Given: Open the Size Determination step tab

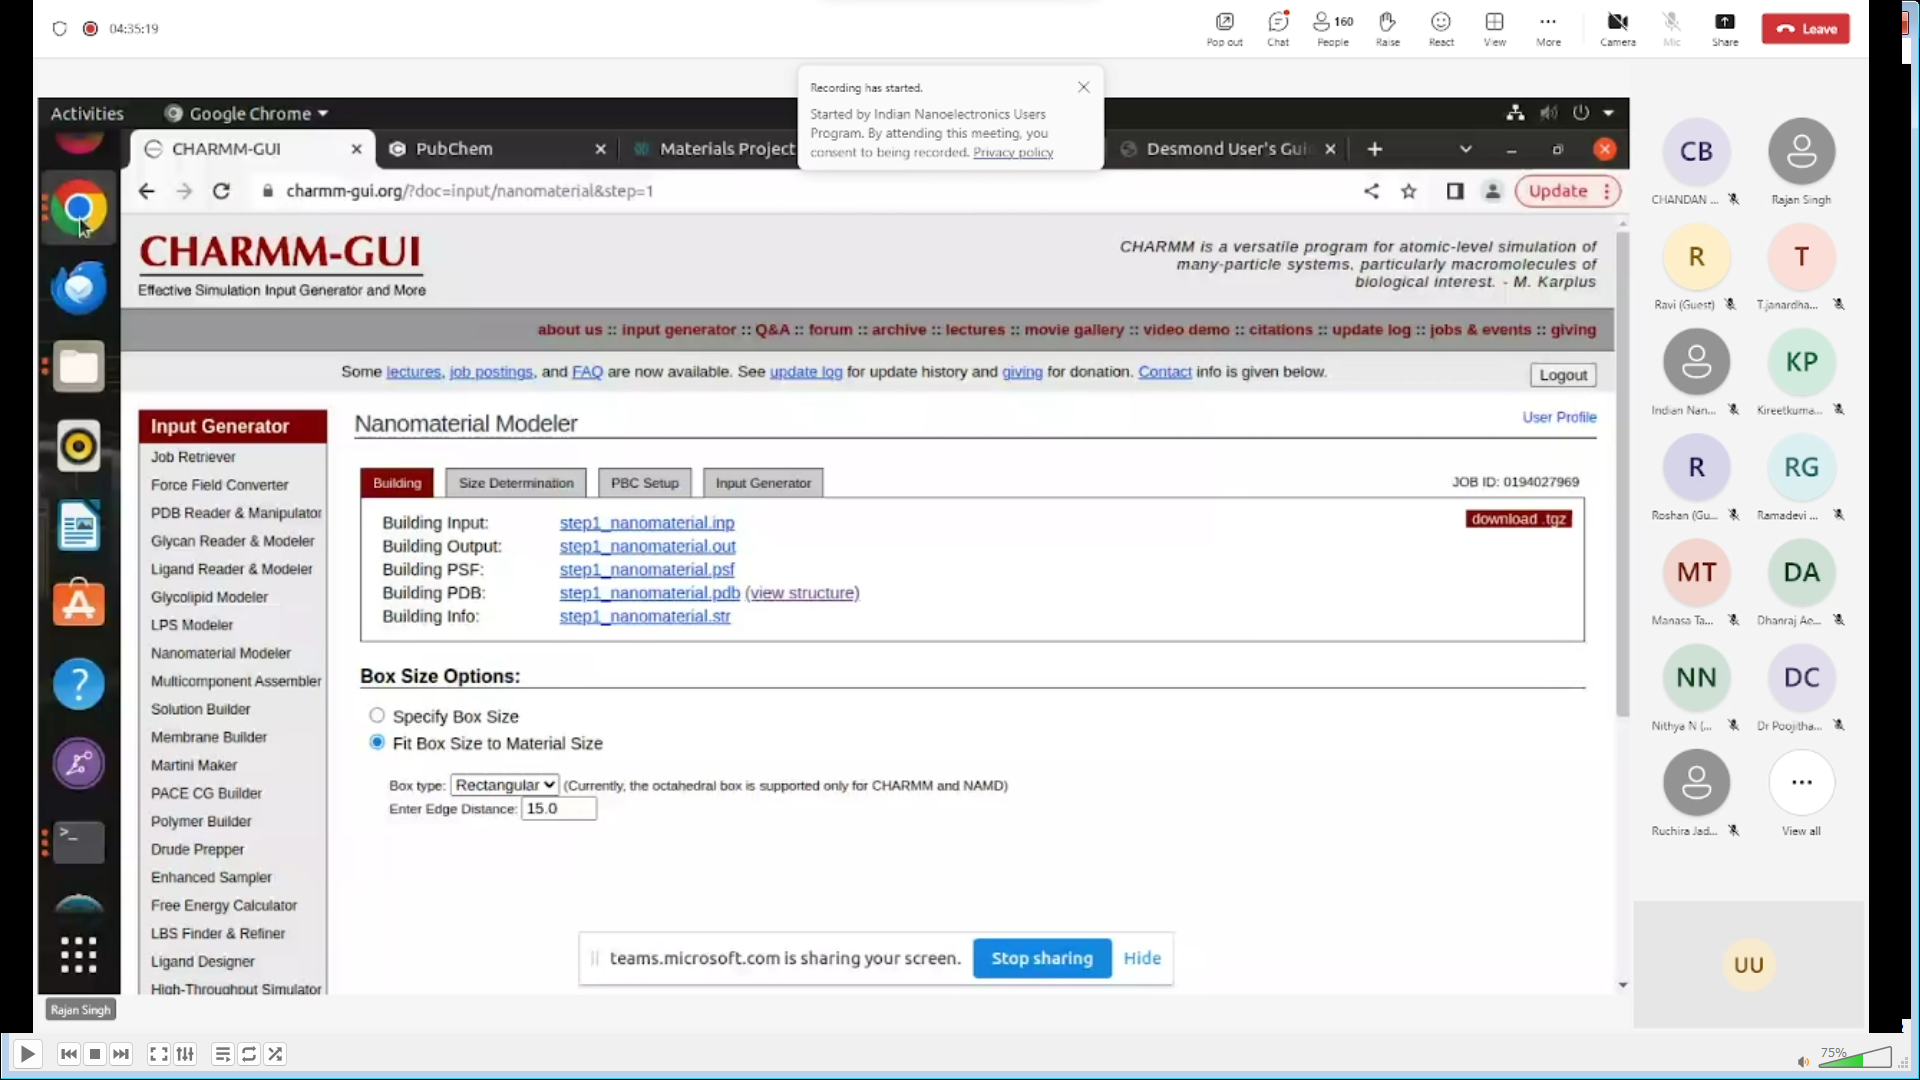Looking at the screenshot, I should tap(516, 483).
